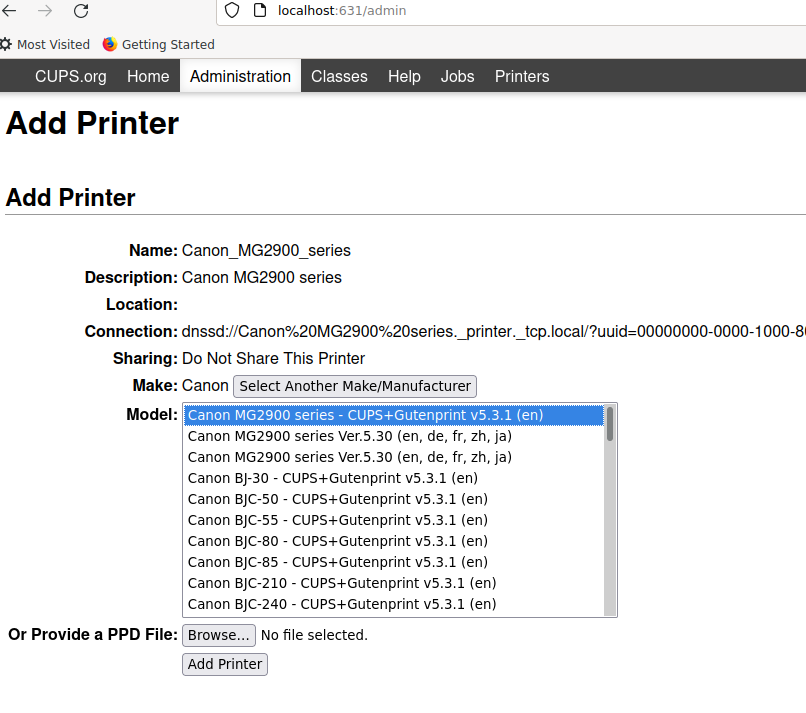The height and width of the screenshot is (713, 806).
Task: Open the Most Visited bookmarks folder
Action: 45,45
